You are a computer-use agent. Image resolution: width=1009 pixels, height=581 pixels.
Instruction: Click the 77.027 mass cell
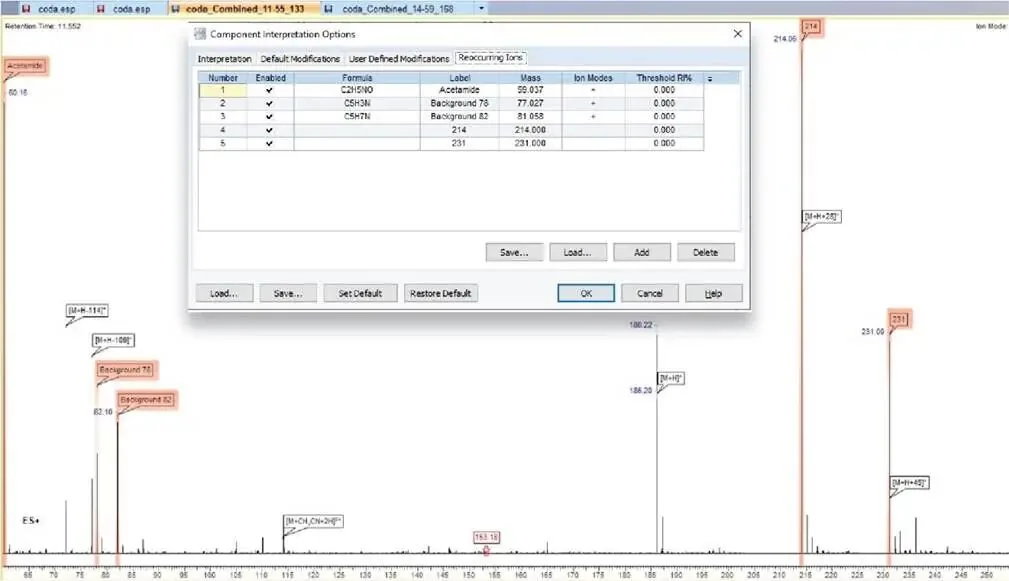[530, 104]
